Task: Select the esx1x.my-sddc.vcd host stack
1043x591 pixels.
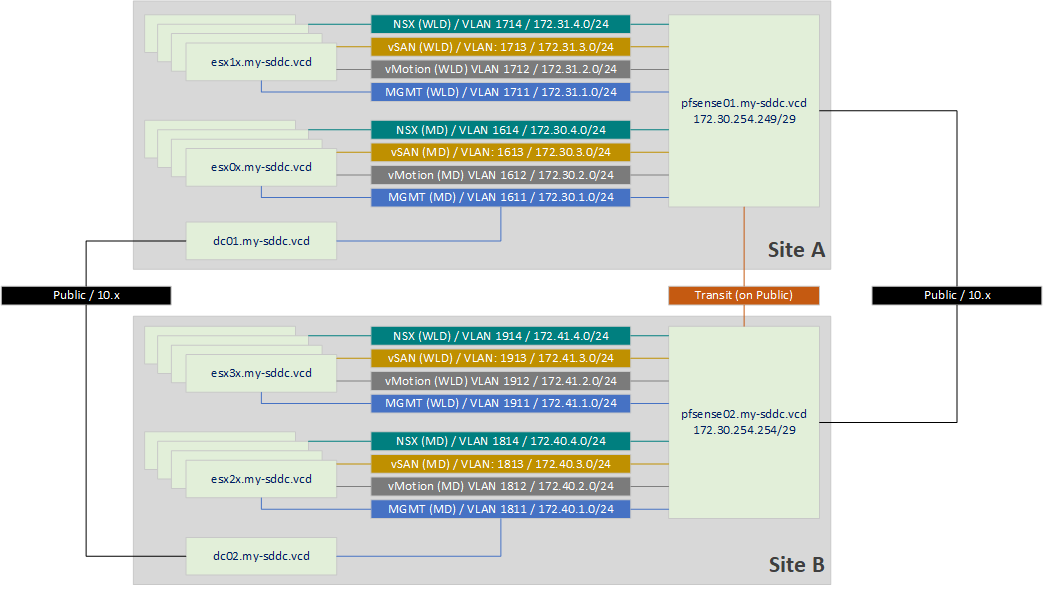Action: [x=260, y=61]
